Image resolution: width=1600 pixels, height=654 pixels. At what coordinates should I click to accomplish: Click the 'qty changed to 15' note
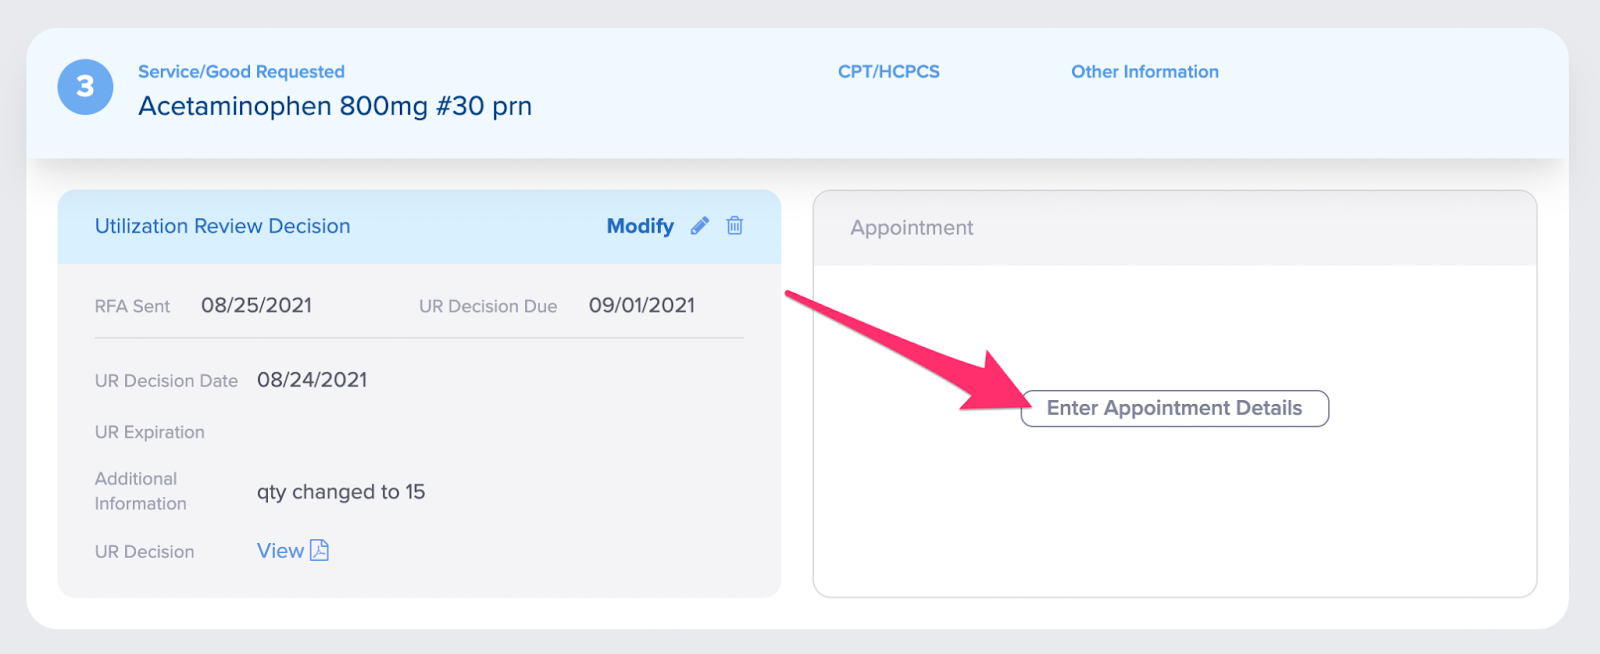coord(341,492)
